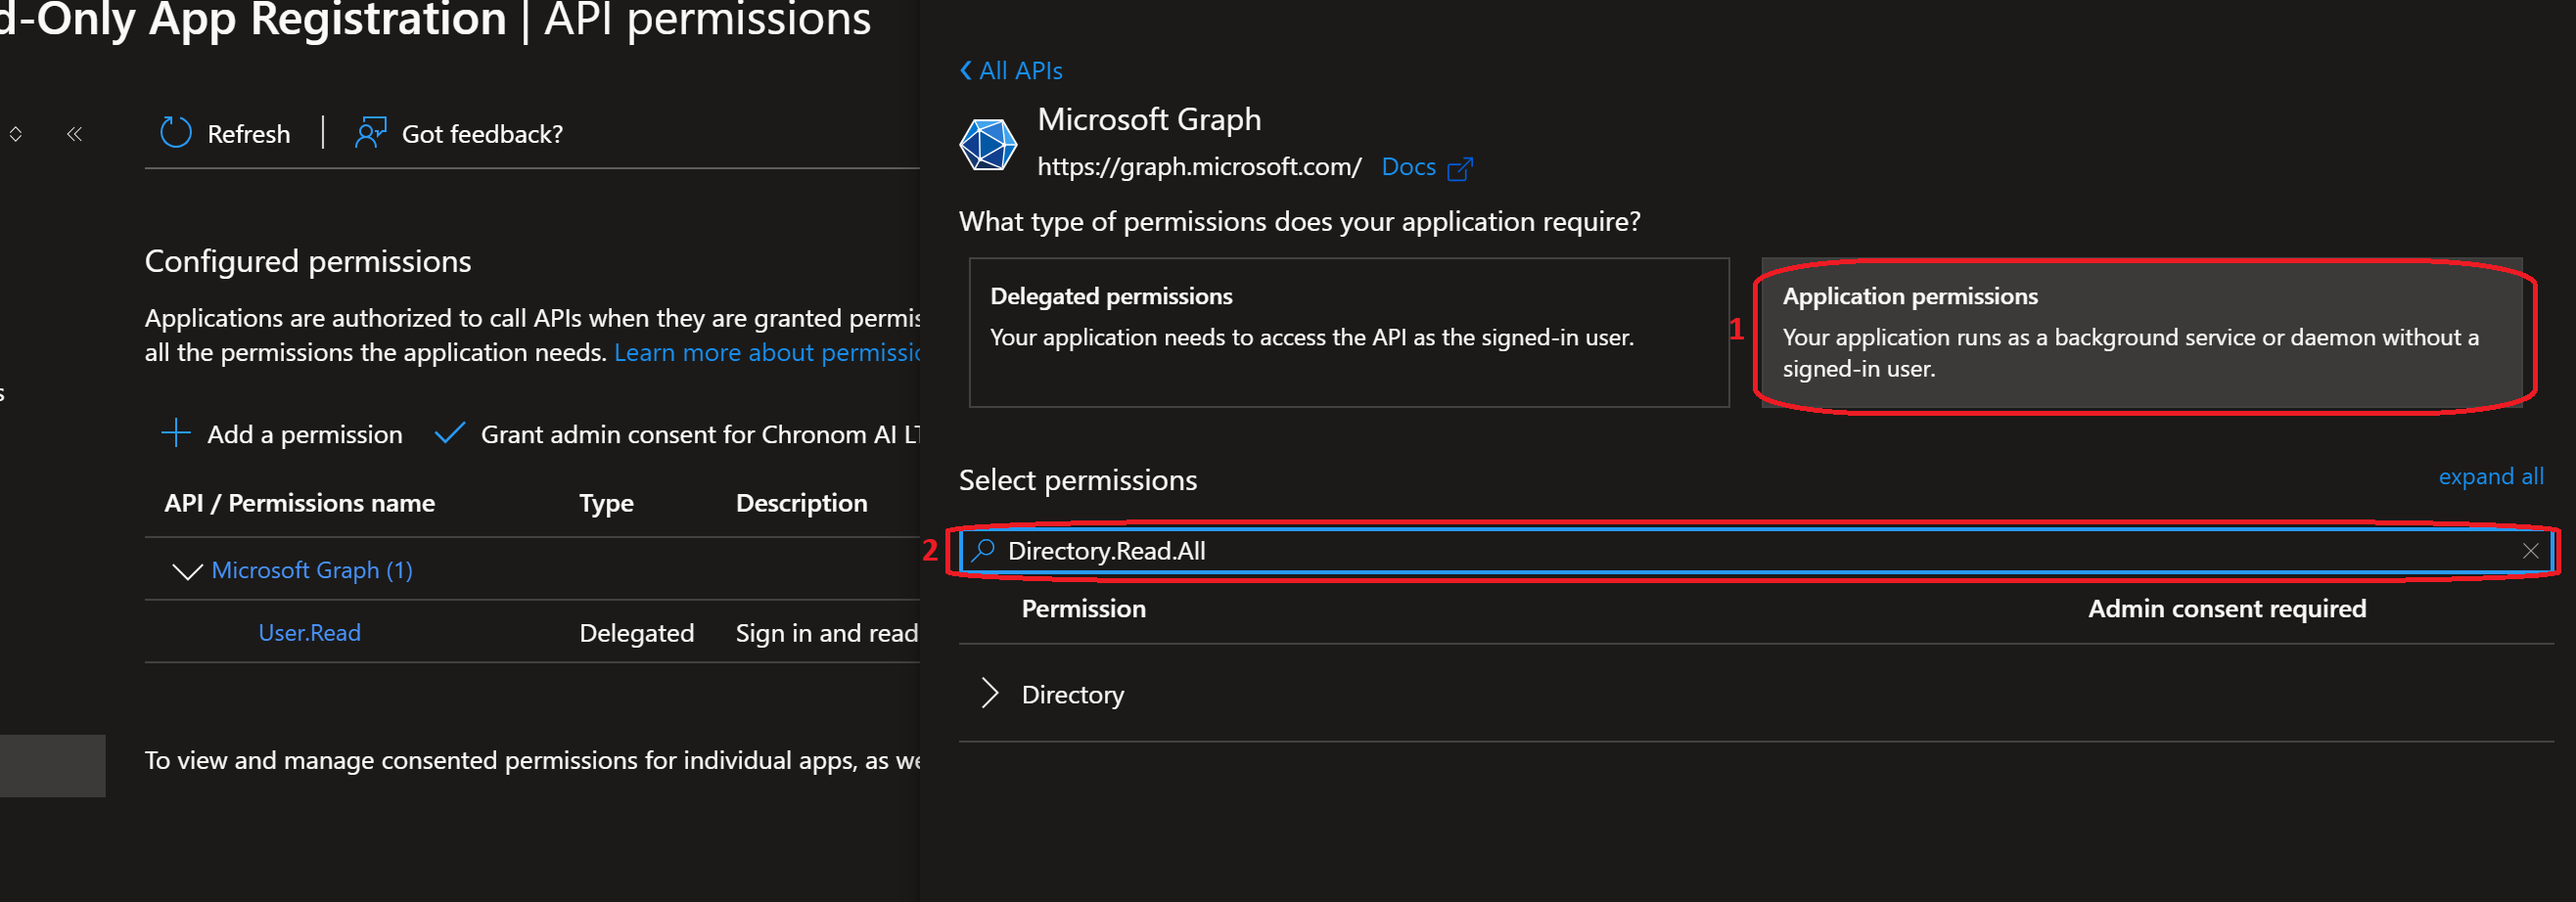This screenshot has height=902, width=2576.
Task: Click Grant admin consent for Chronom AI
Action: coord(700,433)
